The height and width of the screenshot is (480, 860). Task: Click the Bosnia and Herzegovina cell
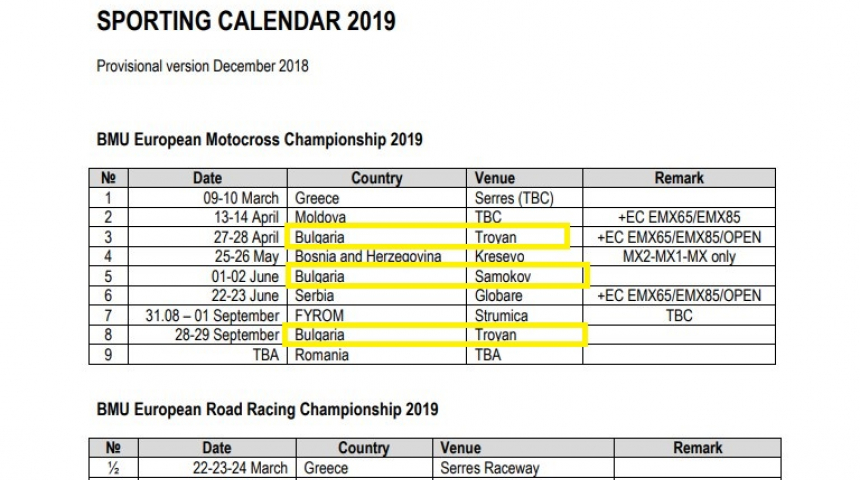pyautogui.click(x=368, y=256)
